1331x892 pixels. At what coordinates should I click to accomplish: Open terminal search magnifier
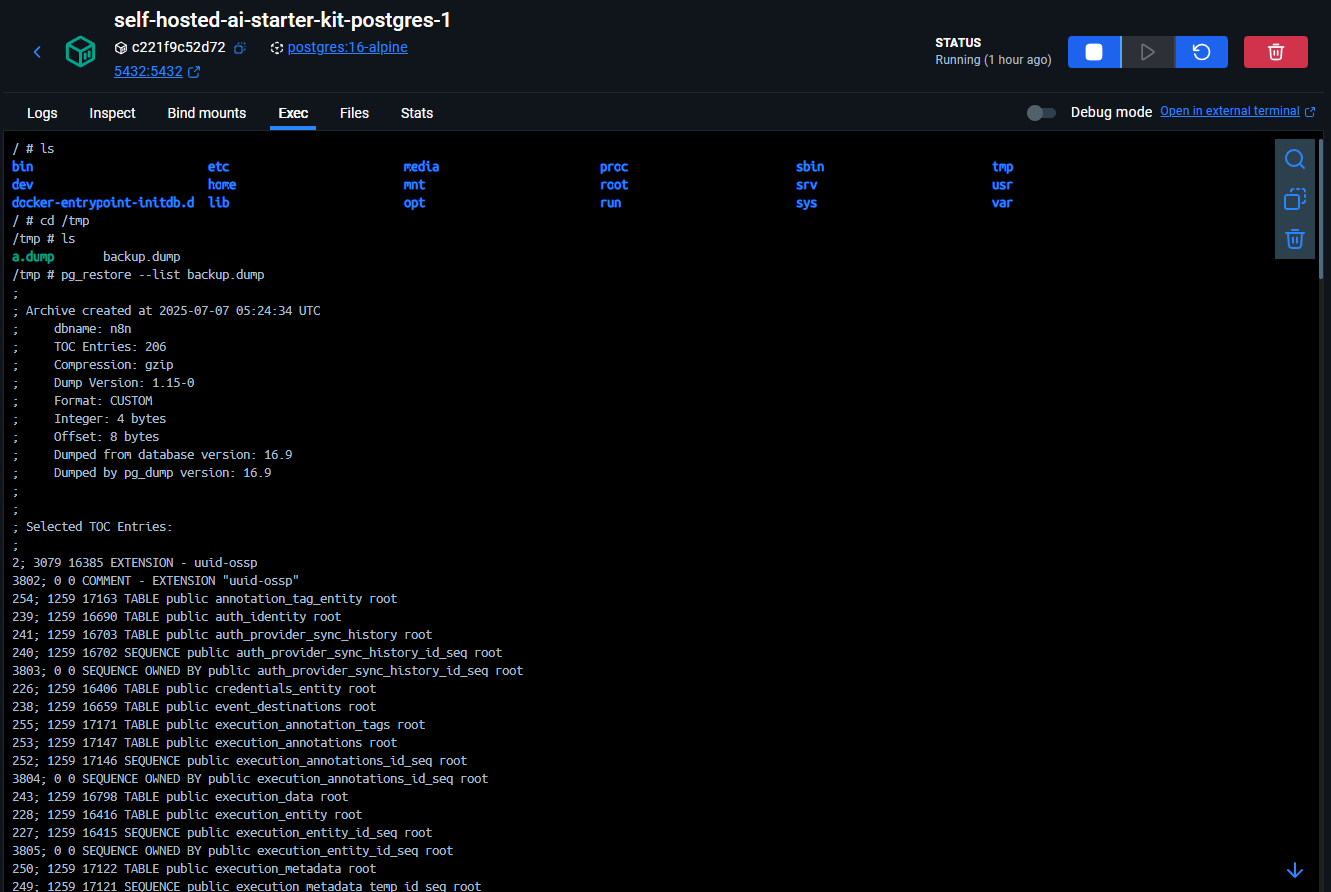(x=1295, y=160)
